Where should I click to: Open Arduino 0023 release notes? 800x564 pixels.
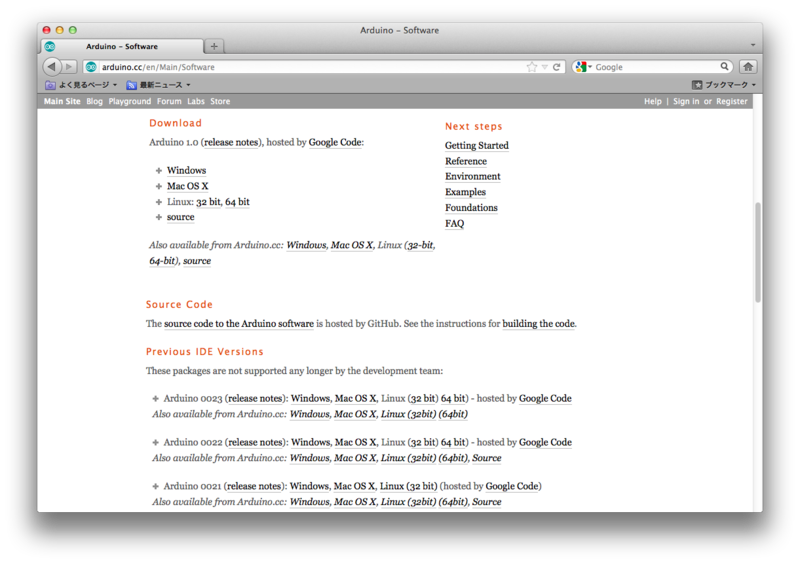pyautogui.click(x=255, y=399)
